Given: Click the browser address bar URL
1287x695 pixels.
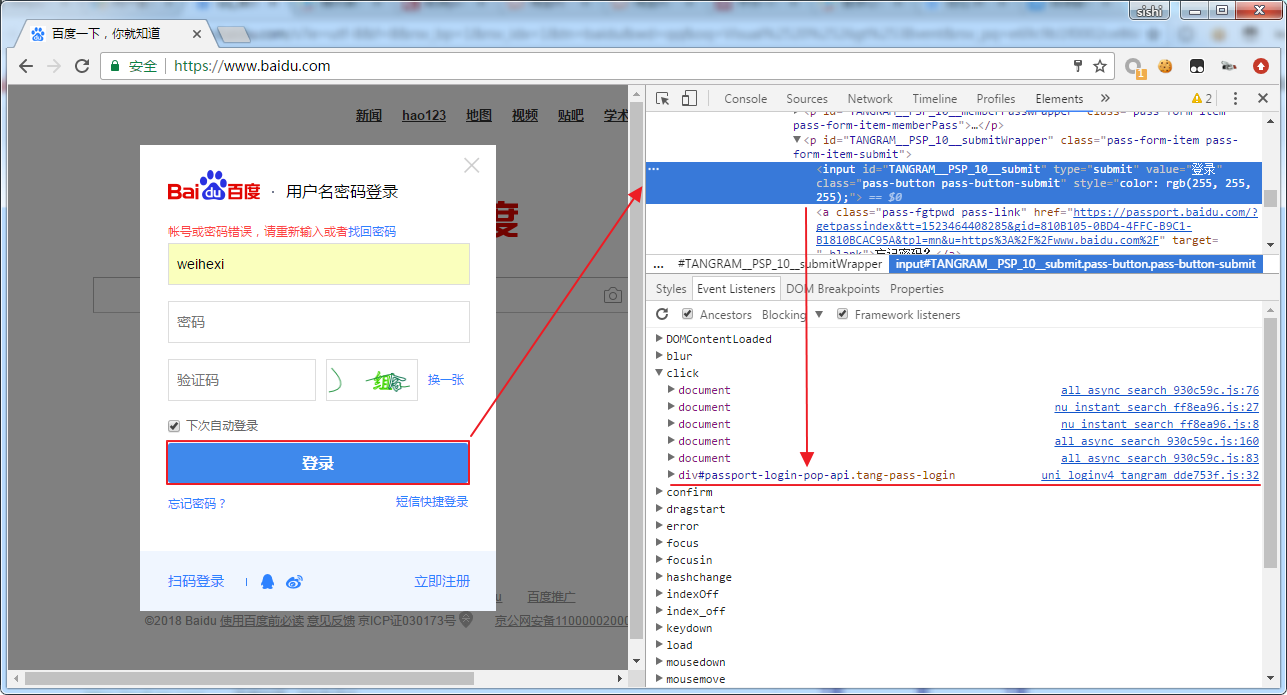Looking at the screenshot, I should [x=252, y=66].
